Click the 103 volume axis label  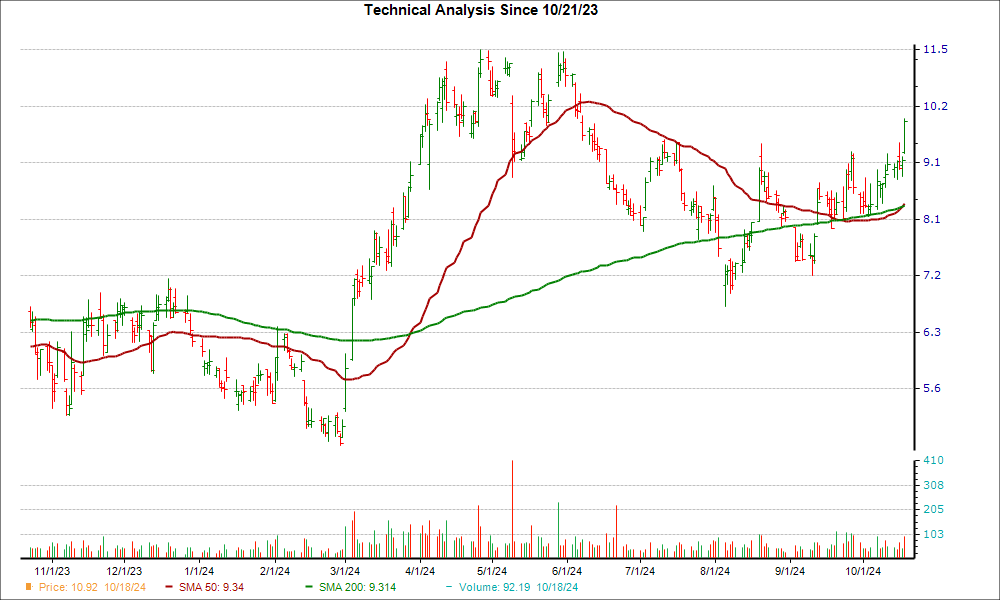click(x=933, y=534)
